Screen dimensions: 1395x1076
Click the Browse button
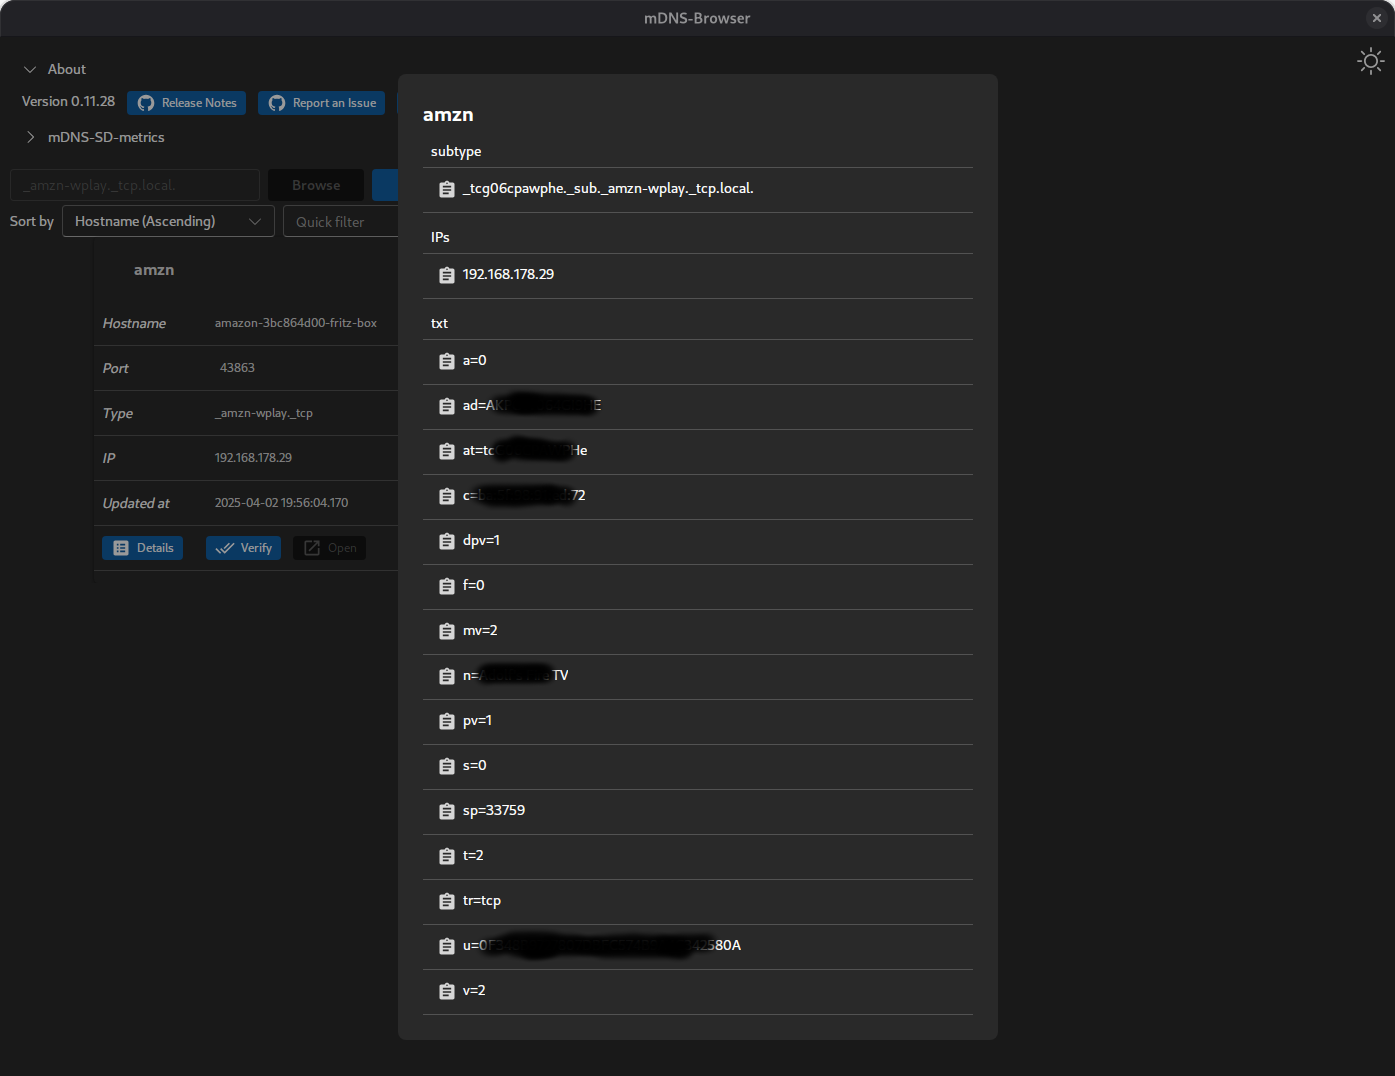pyautogui.click(x=316, y=185)
